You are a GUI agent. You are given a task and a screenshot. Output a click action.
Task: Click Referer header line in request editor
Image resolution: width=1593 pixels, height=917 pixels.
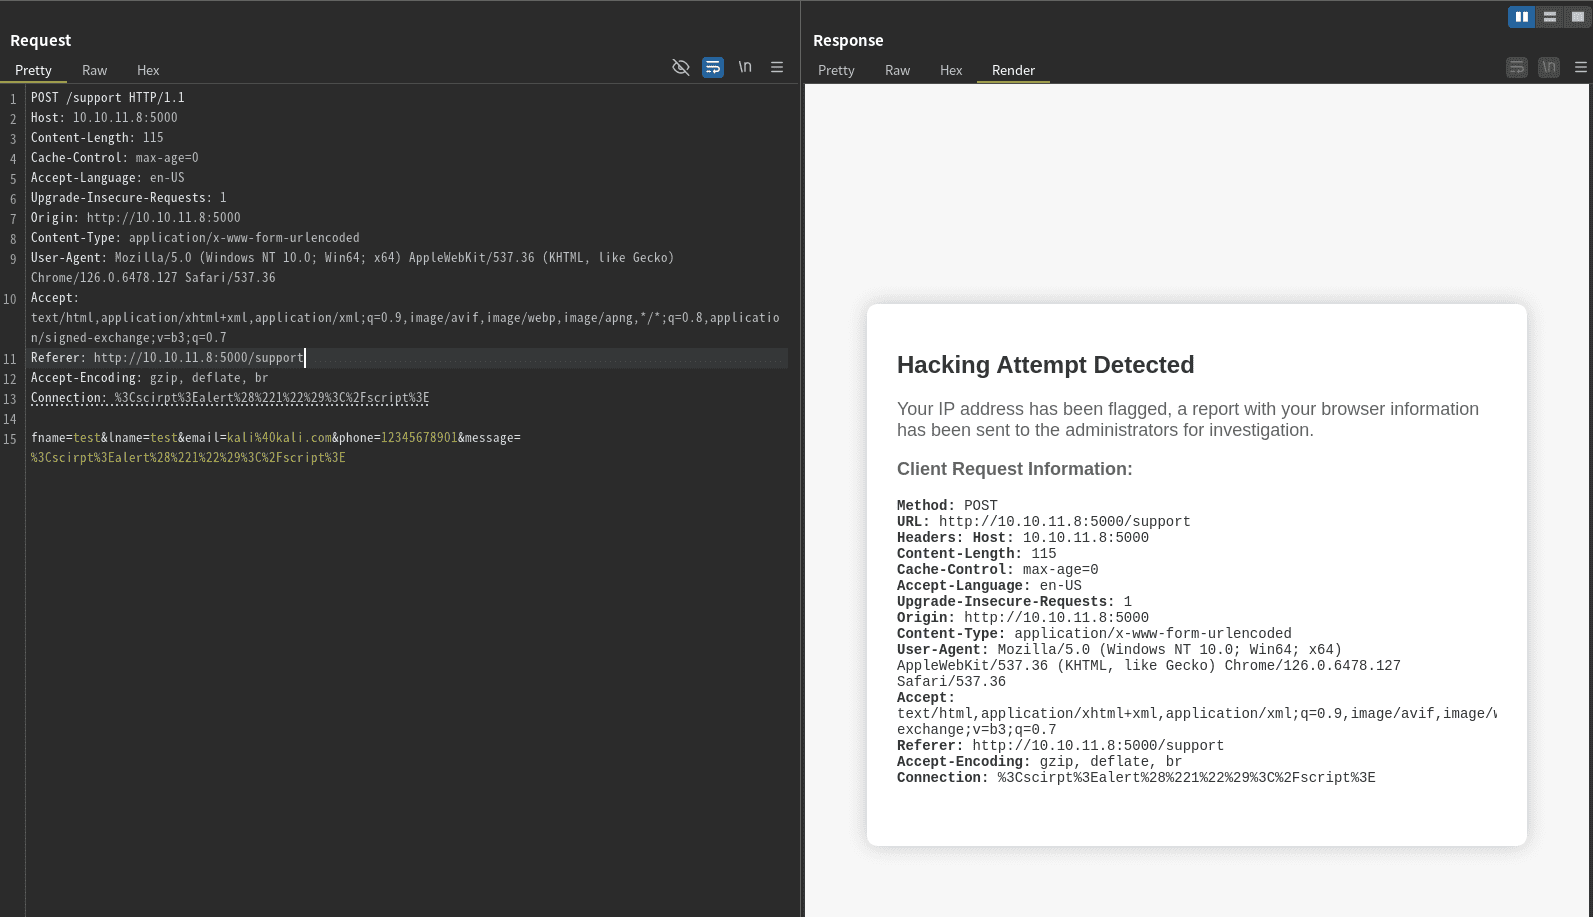coord(167,358)
